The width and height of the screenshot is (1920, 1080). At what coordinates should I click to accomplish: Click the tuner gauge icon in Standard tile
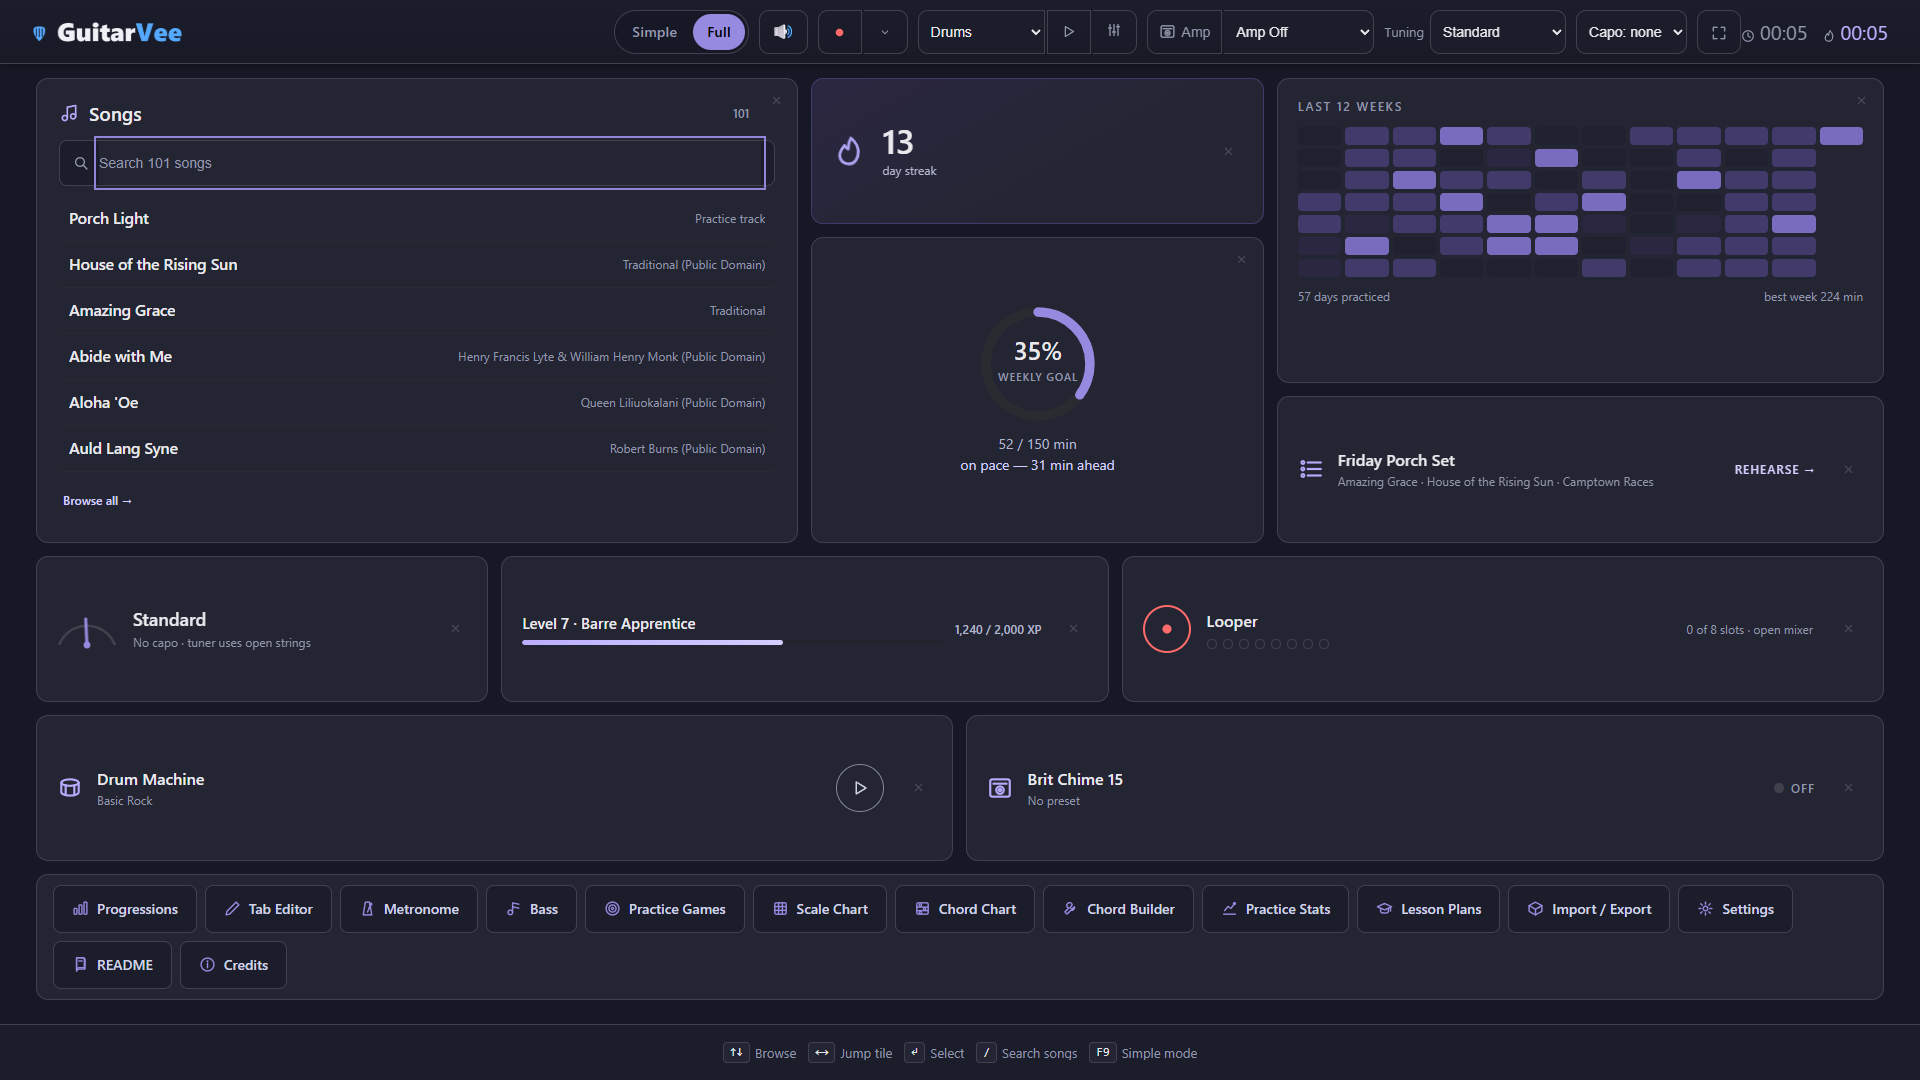(x=87, y=632)
